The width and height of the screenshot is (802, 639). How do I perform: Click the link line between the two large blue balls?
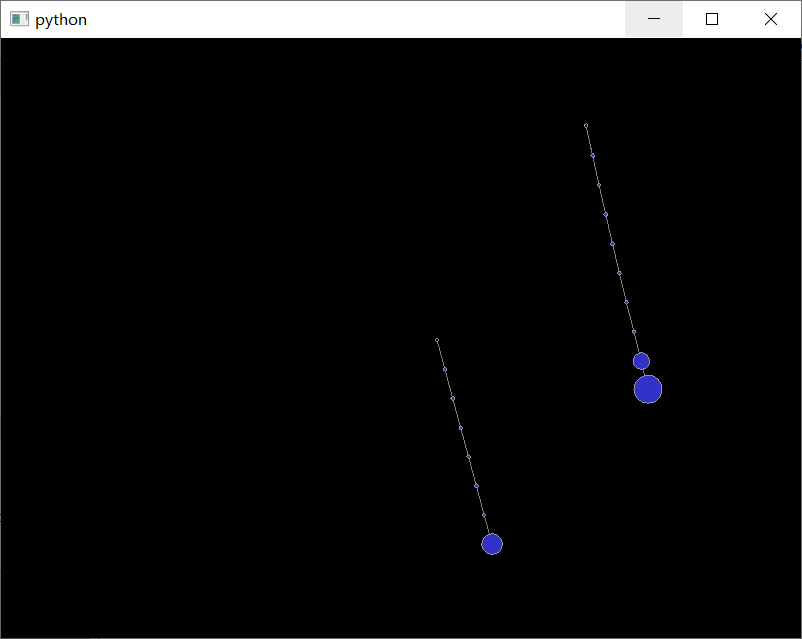tap(644, 372)
